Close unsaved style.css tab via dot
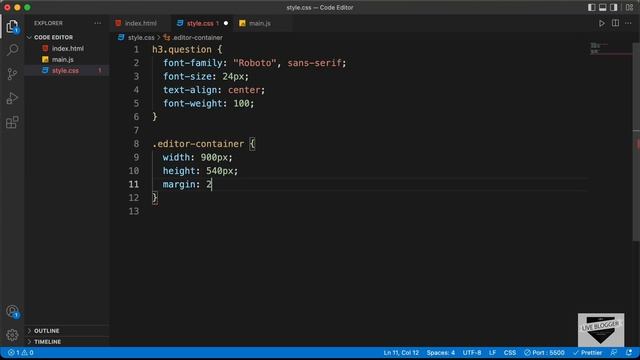The image size is (640, 360). pyautogui.click(x=226, y=23)
